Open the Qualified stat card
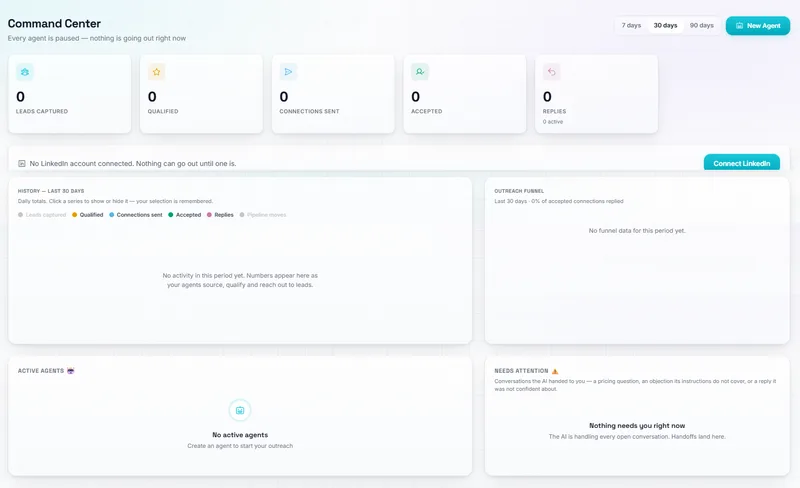 tap(202, 94)
